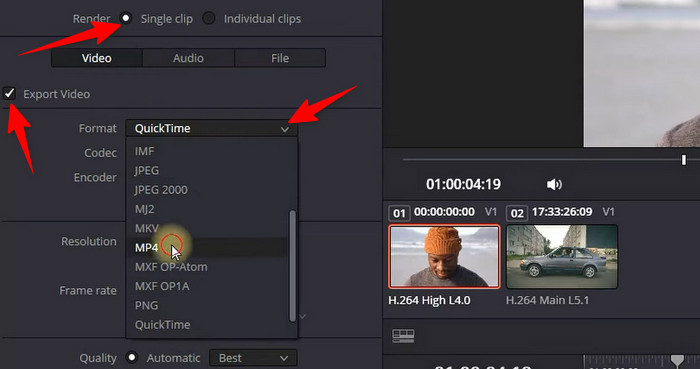The width and height of the screenshot is (700, 369).
Task: Click the clip thumbnail view icon
Action: pos(403,336)
